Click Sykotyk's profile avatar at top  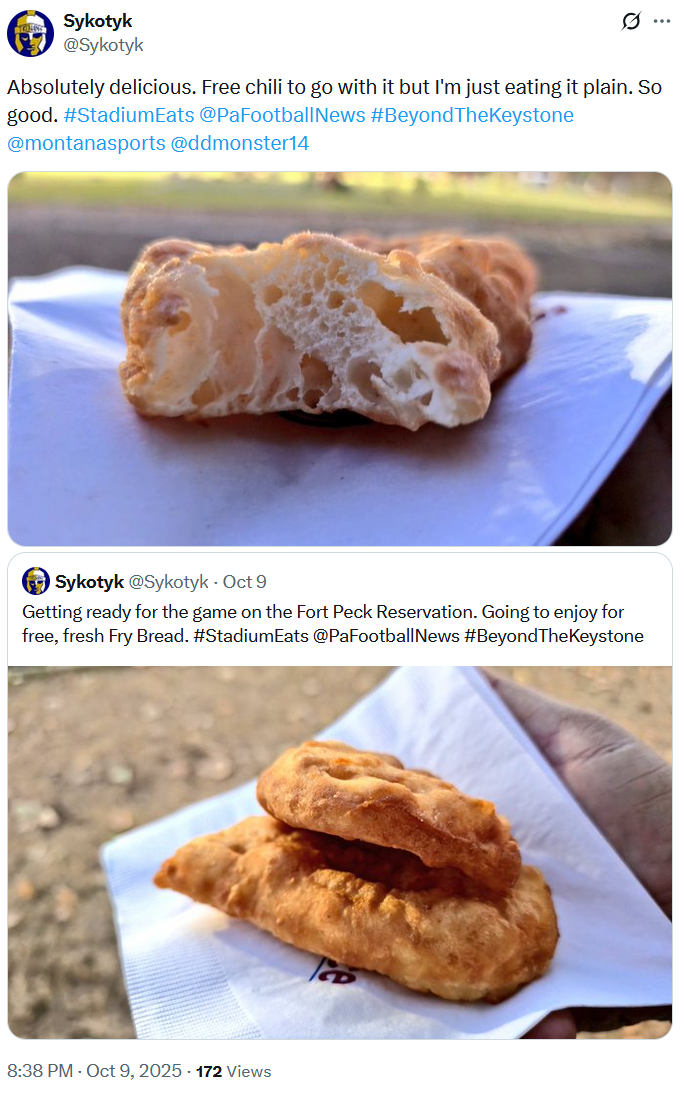coord(30,33)
